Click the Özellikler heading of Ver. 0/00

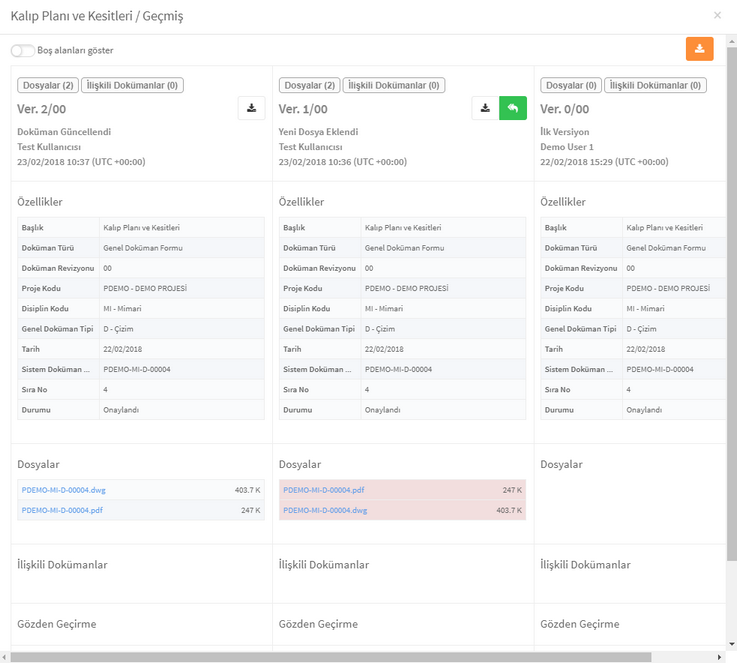coord(563,202)
